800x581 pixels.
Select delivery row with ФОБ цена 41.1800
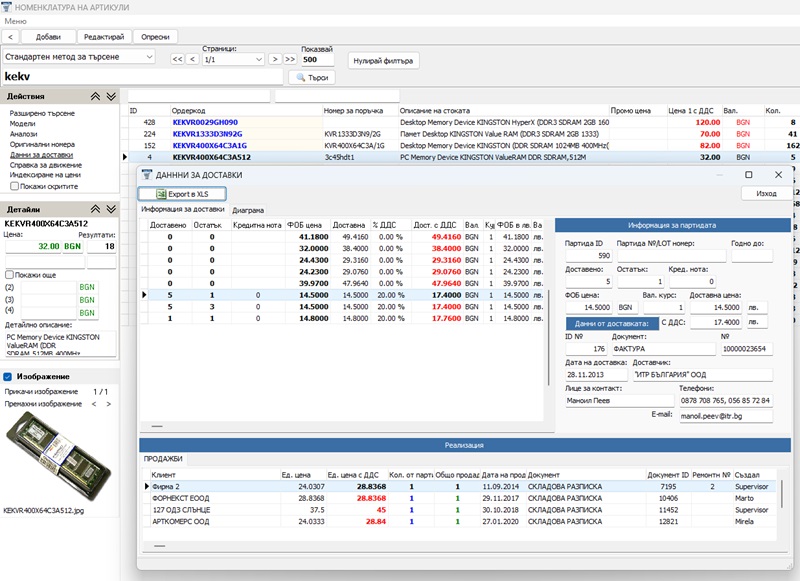[x=342, y=237]
